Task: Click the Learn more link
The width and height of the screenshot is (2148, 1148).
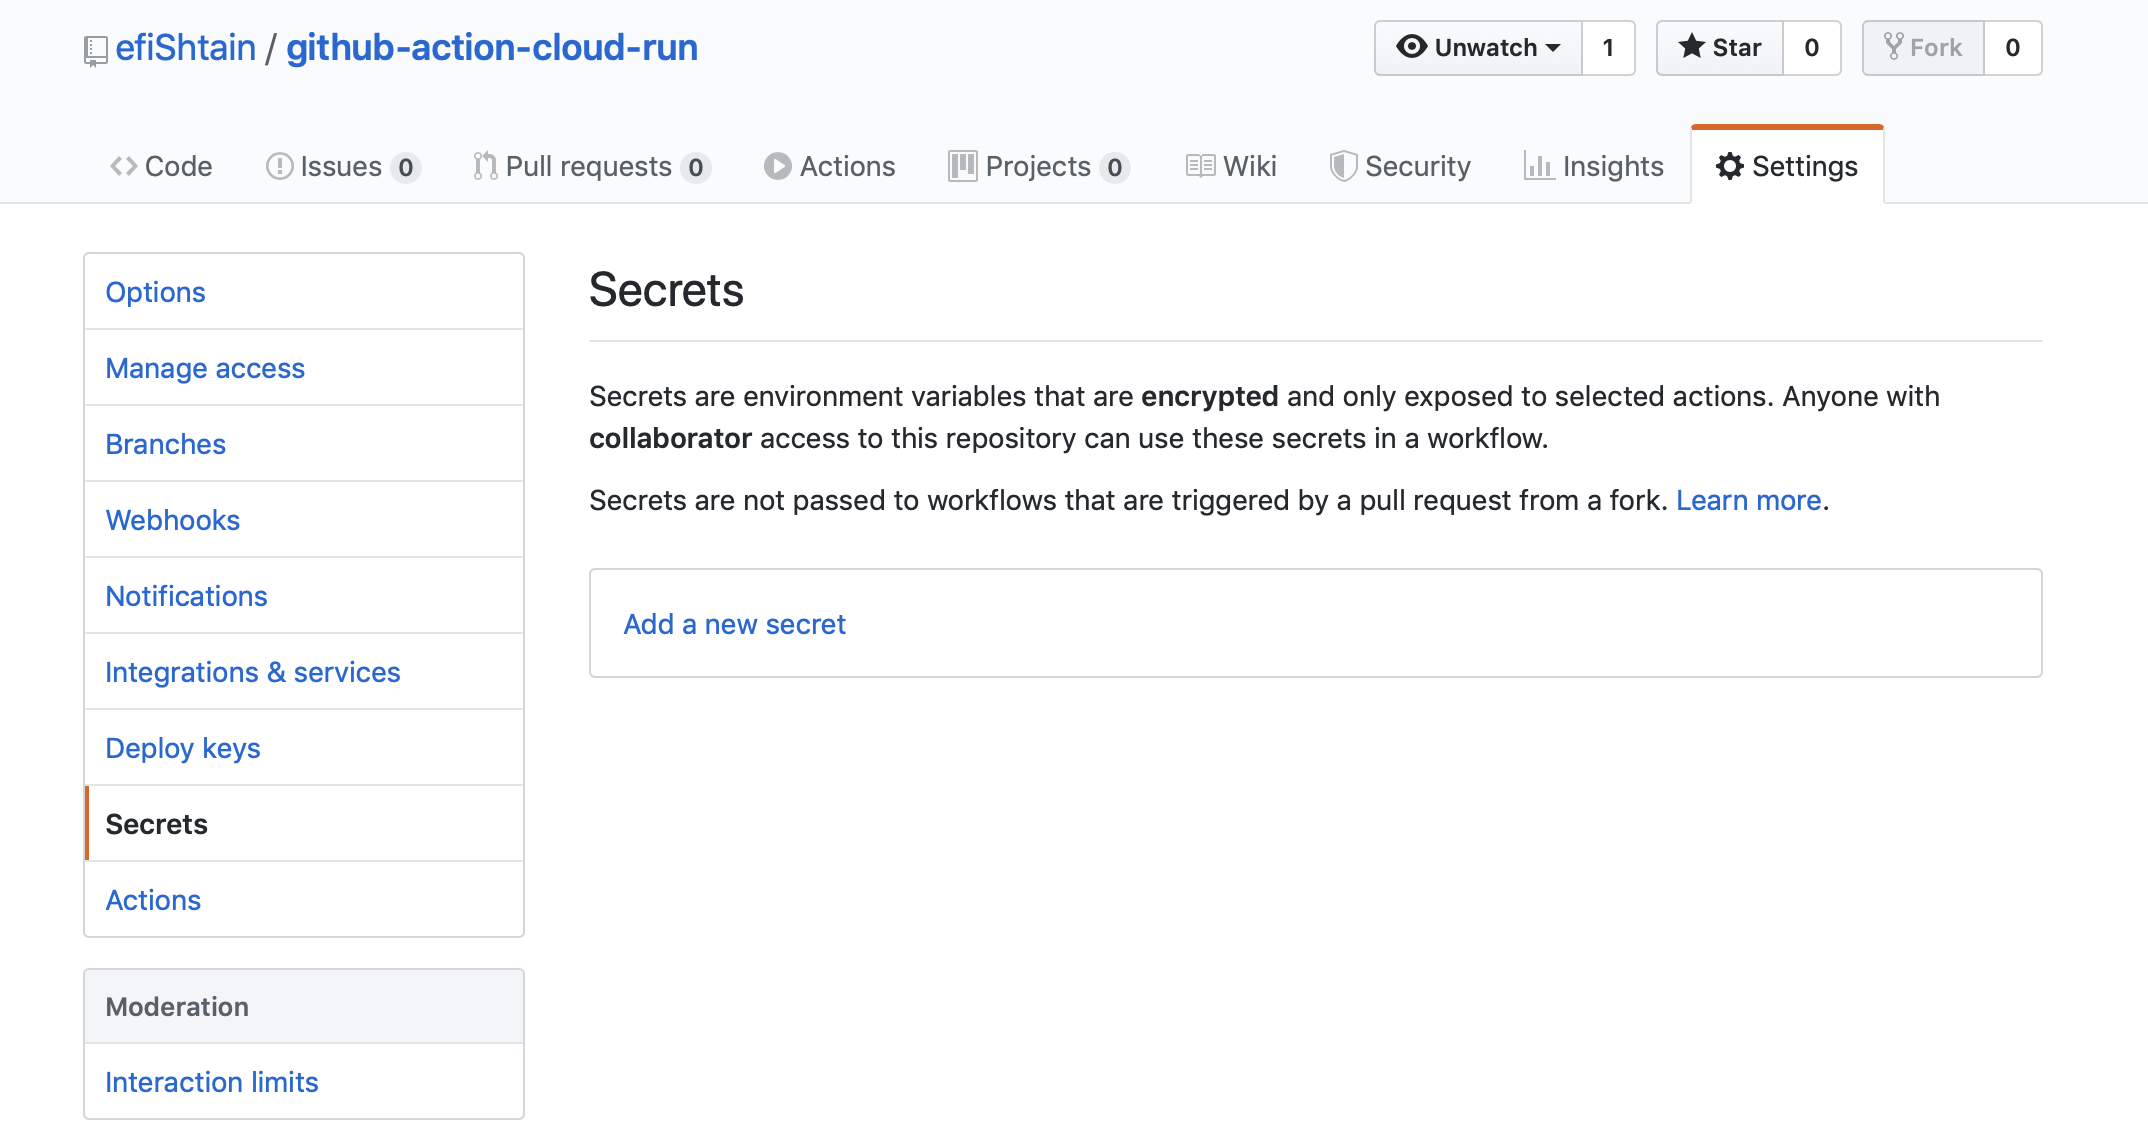Action: pos(1748,500)
